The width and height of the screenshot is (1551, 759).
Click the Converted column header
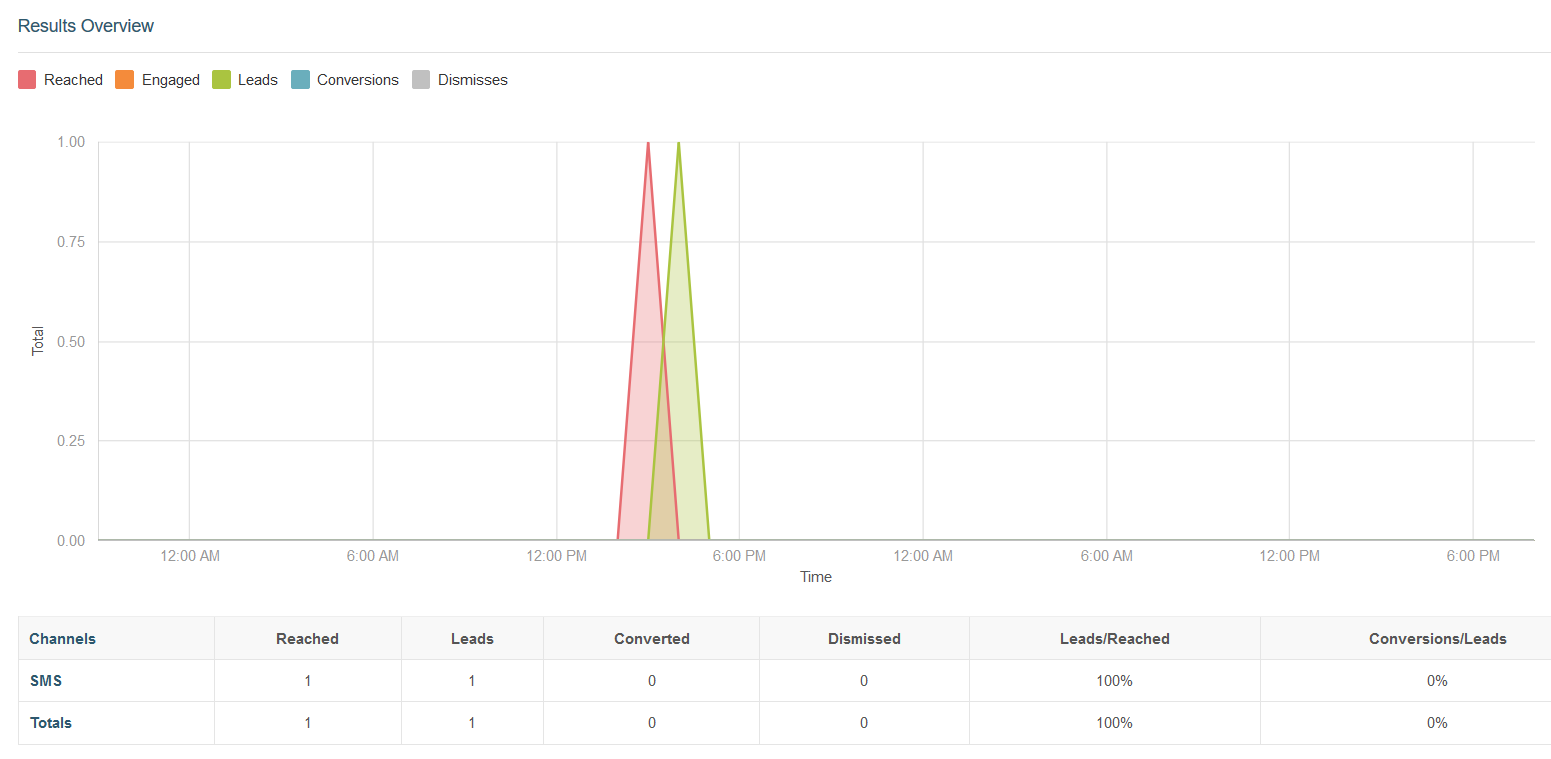point(652,638)
